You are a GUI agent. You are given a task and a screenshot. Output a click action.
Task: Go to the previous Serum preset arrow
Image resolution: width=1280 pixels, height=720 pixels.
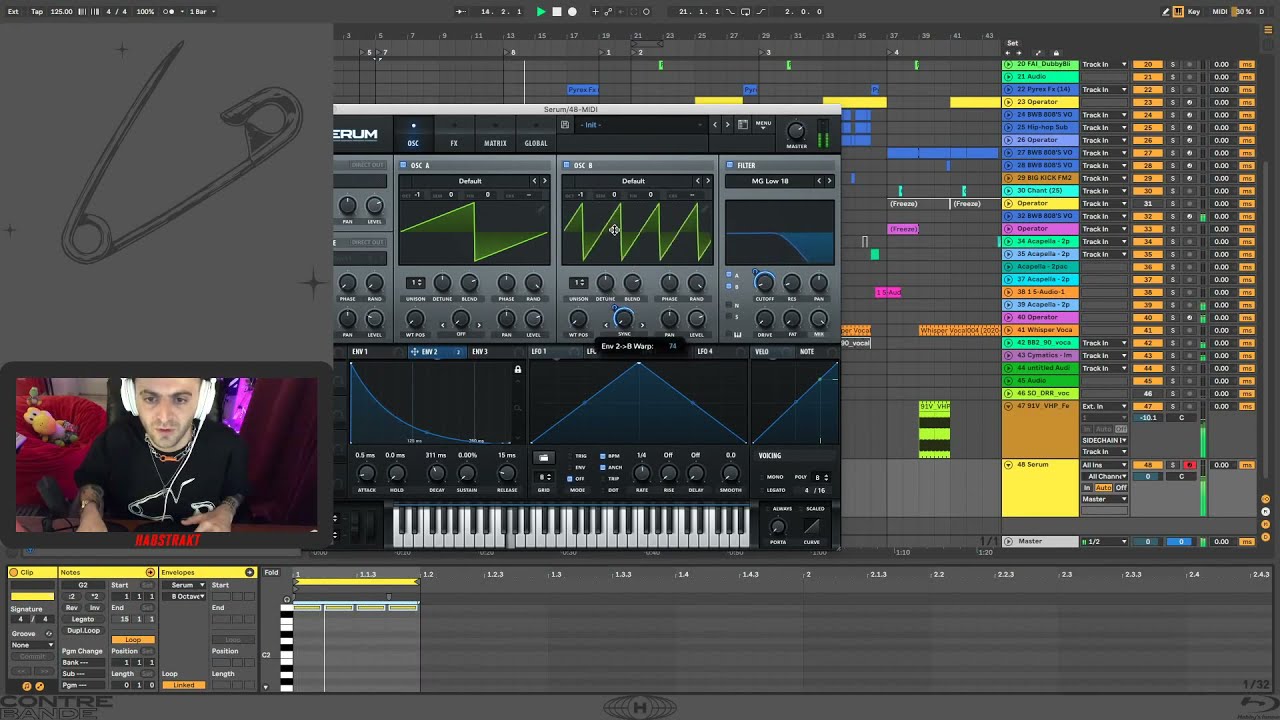714,125
